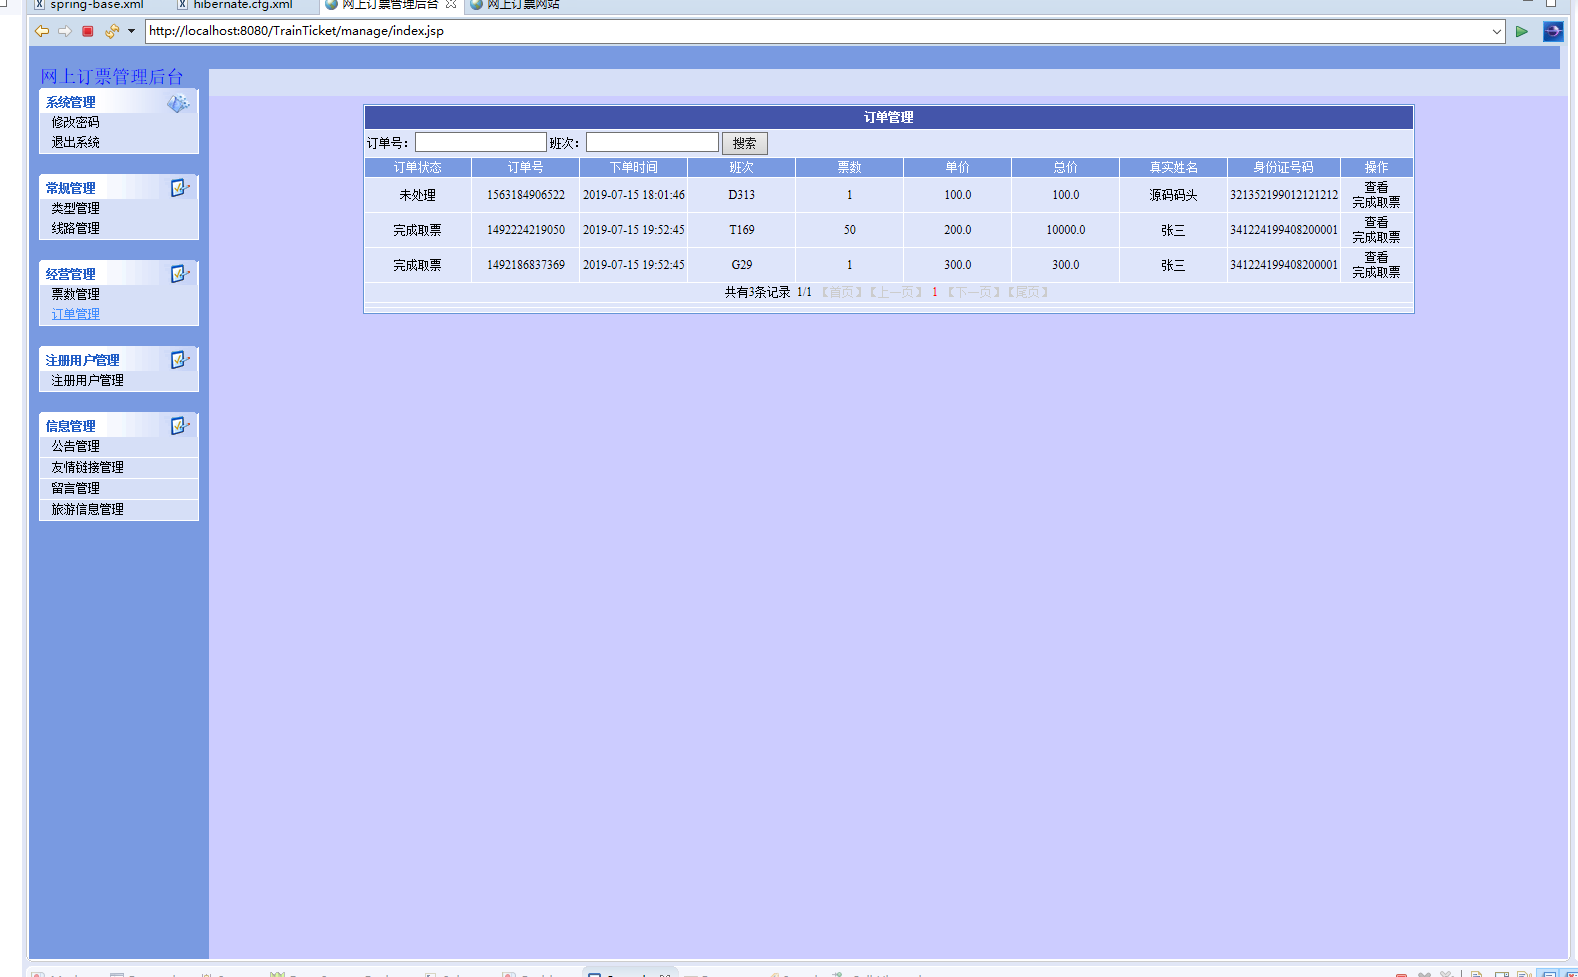Click the 订单号 search input field
This screenshot has height=977, width=1578.
click(x=481, y=143)
